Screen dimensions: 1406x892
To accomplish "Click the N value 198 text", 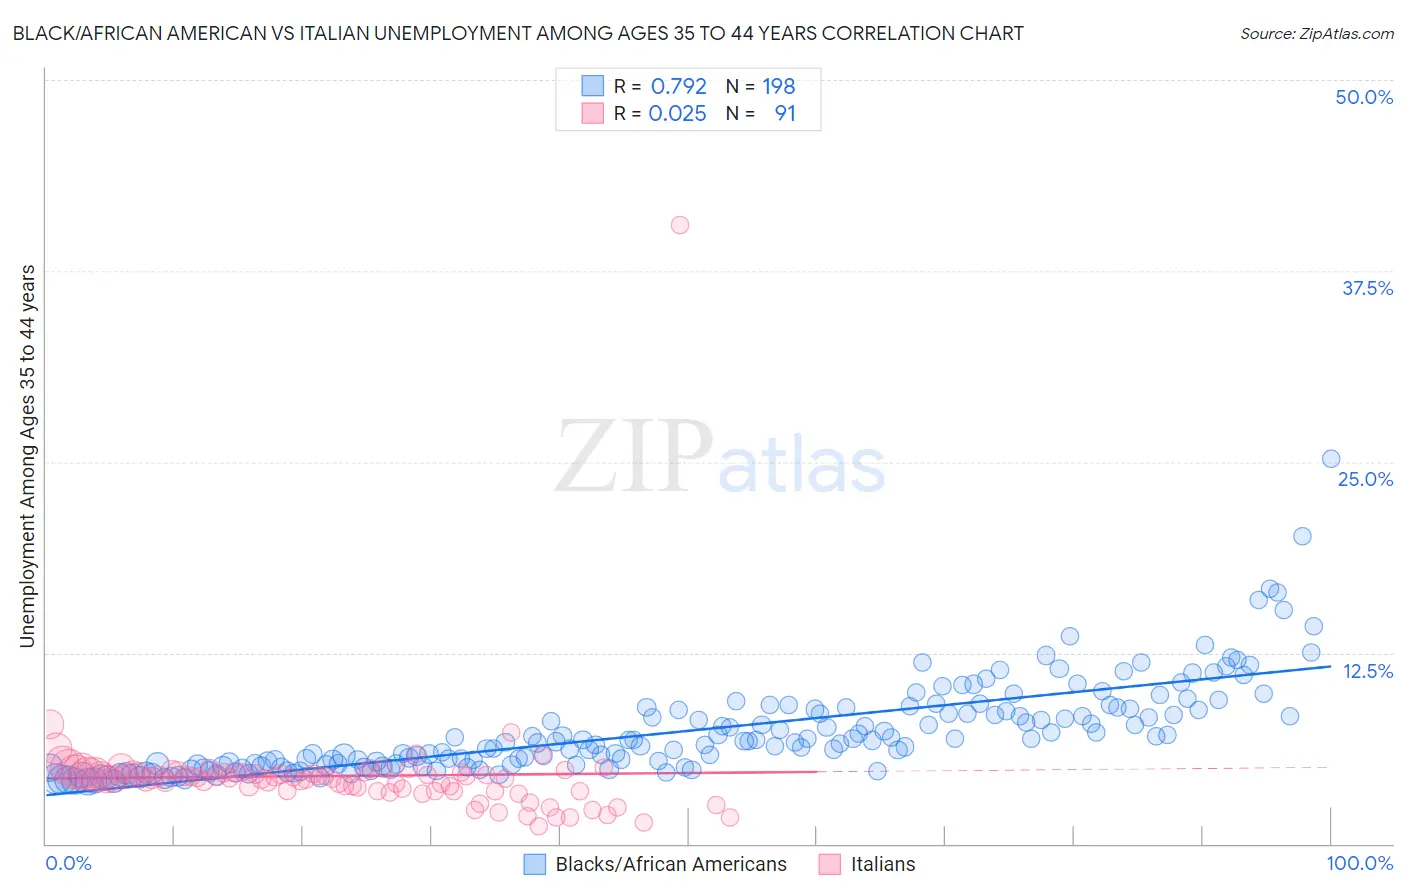I will pyautogui.click(x=779, y=86).
